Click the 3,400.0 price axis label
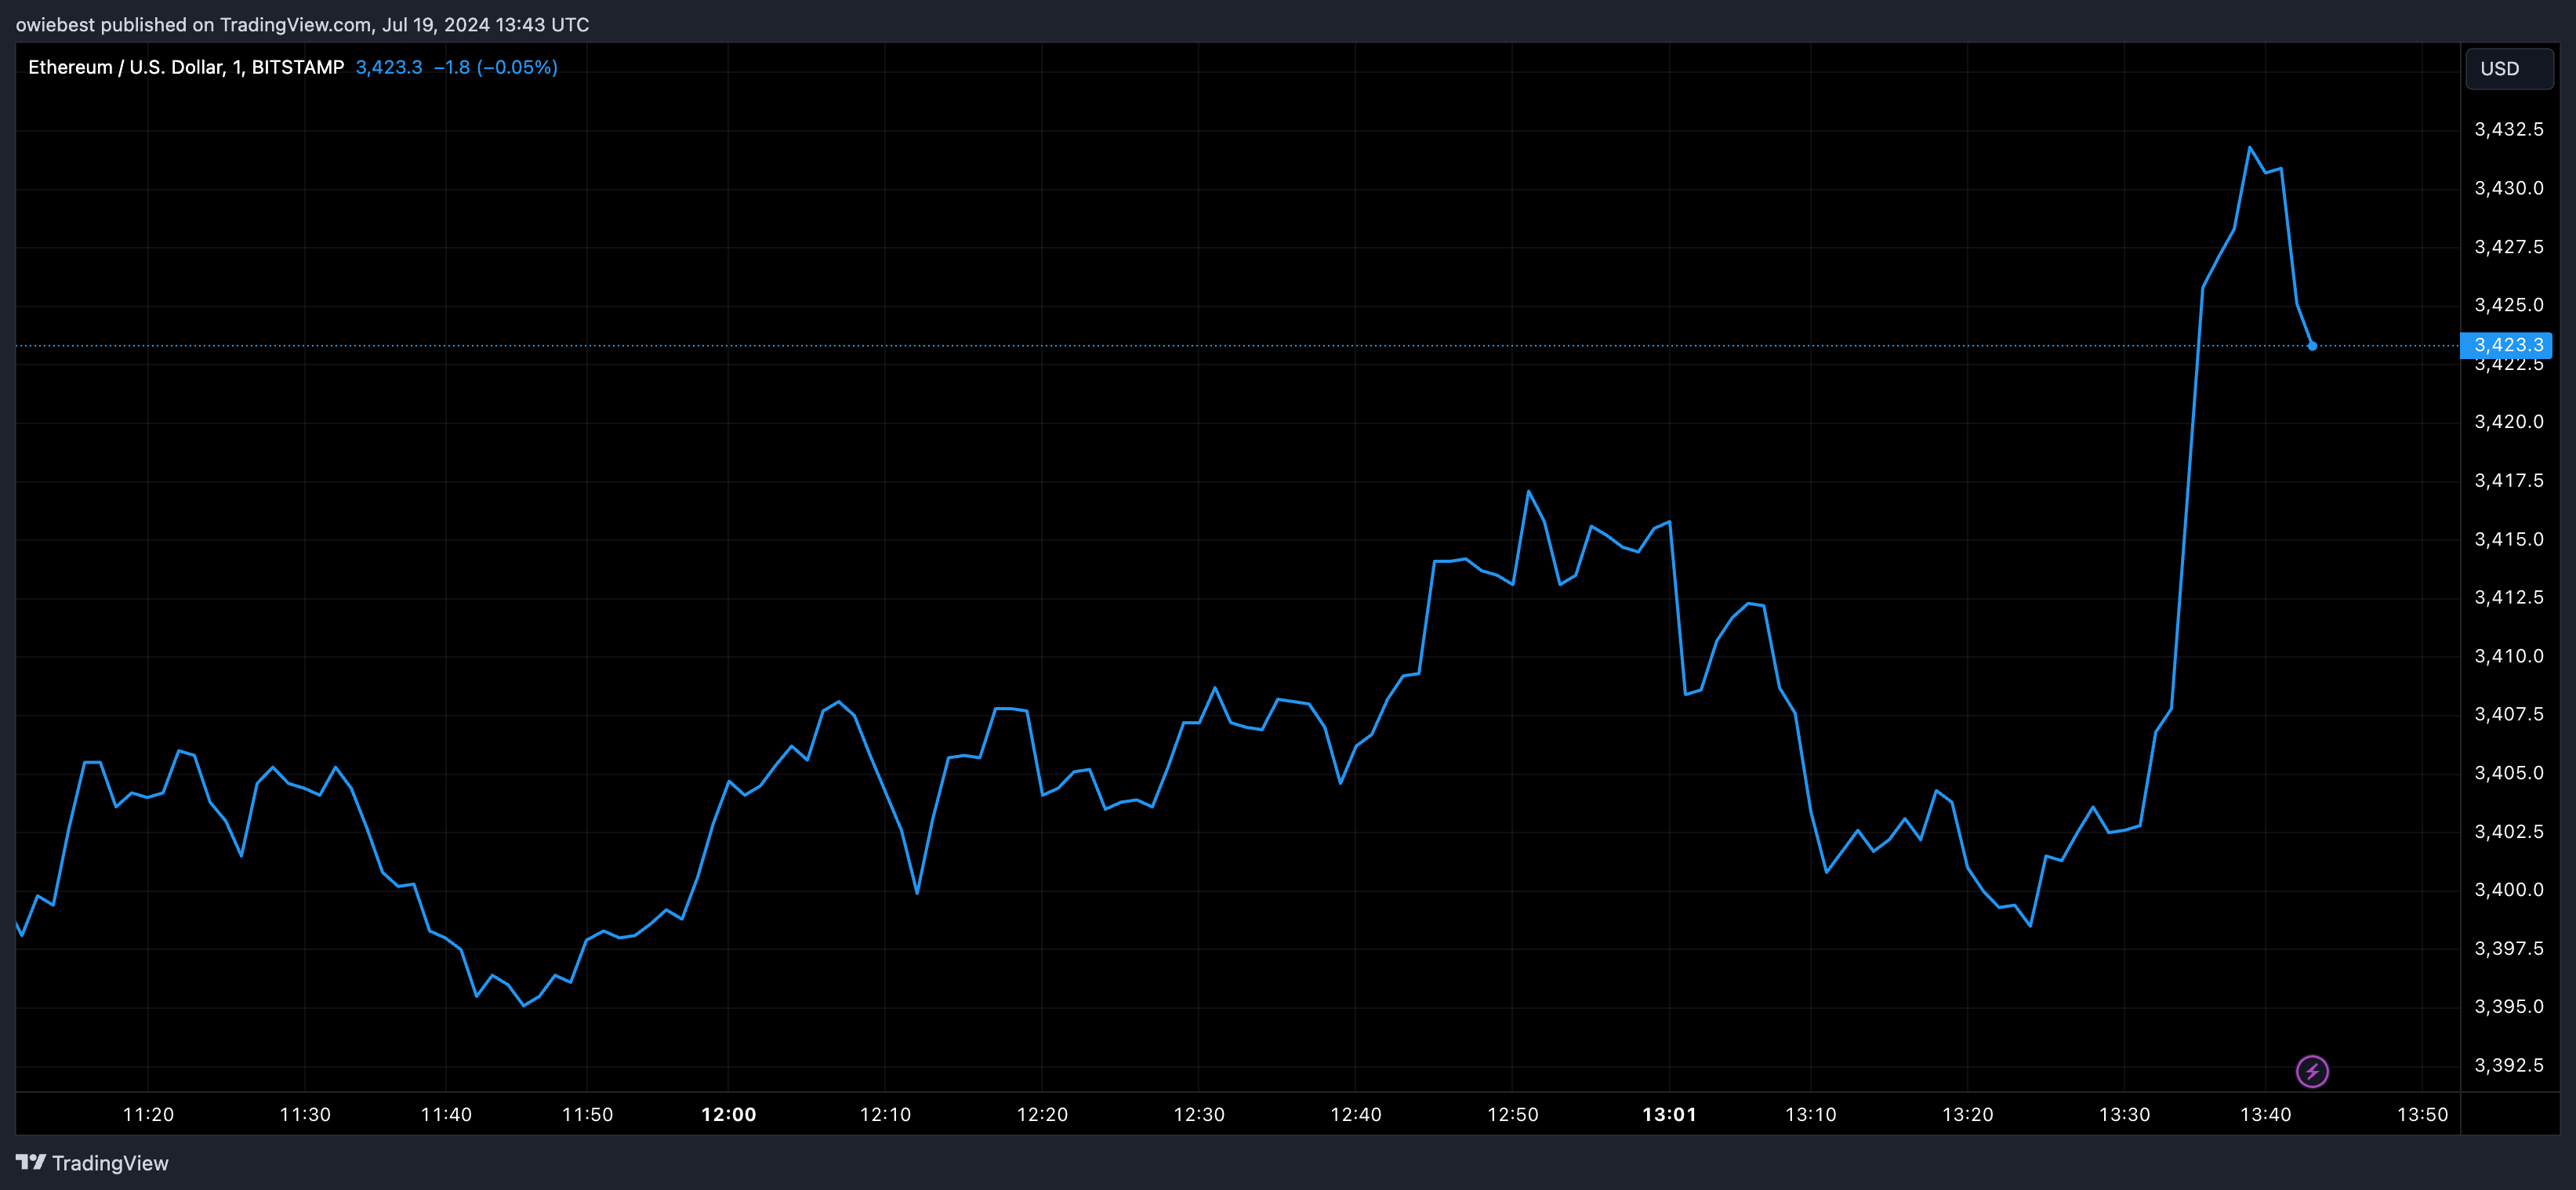Image resolution: width=2576 pixels, height=1190 pixels. click(x=2508, y=890)
